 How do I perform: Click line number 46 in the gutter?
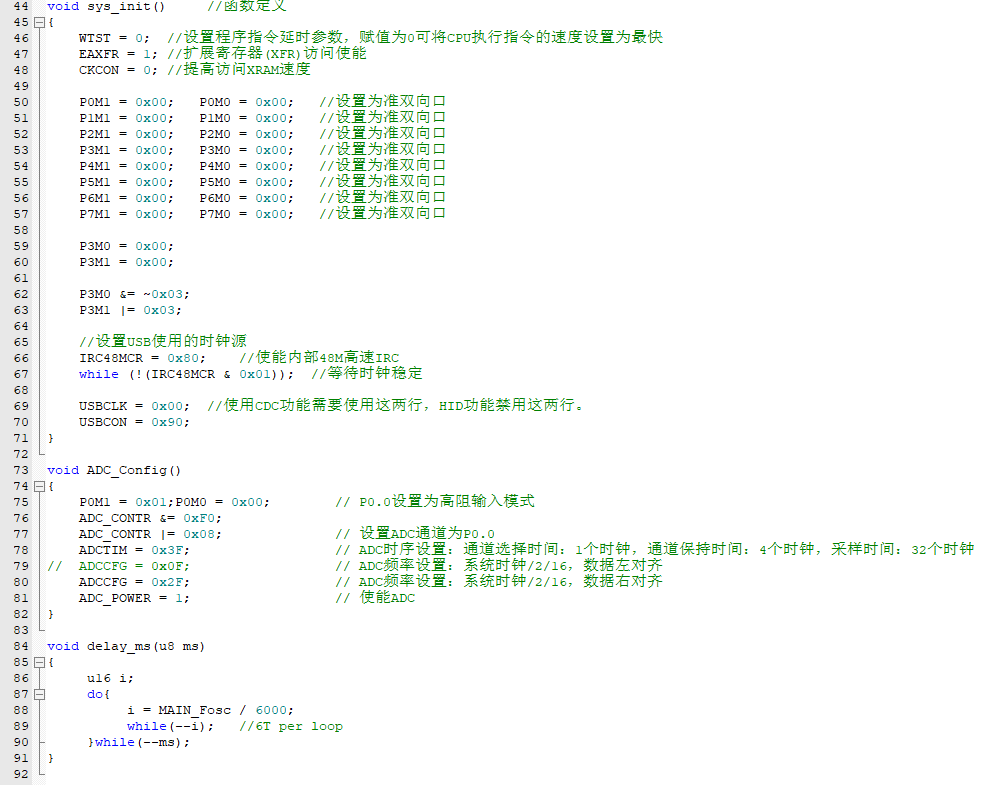(x=21, y=38)
